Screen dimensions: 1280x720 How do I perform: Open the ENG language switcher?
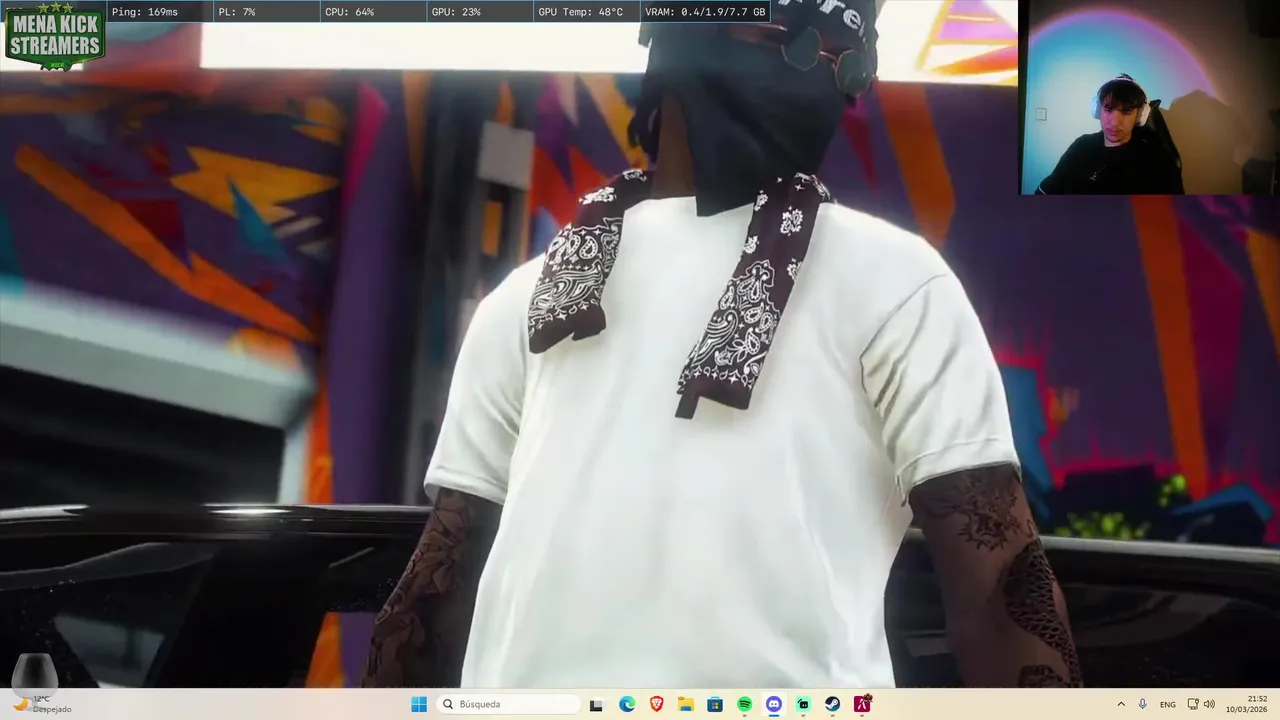[x=1168, y=704]
